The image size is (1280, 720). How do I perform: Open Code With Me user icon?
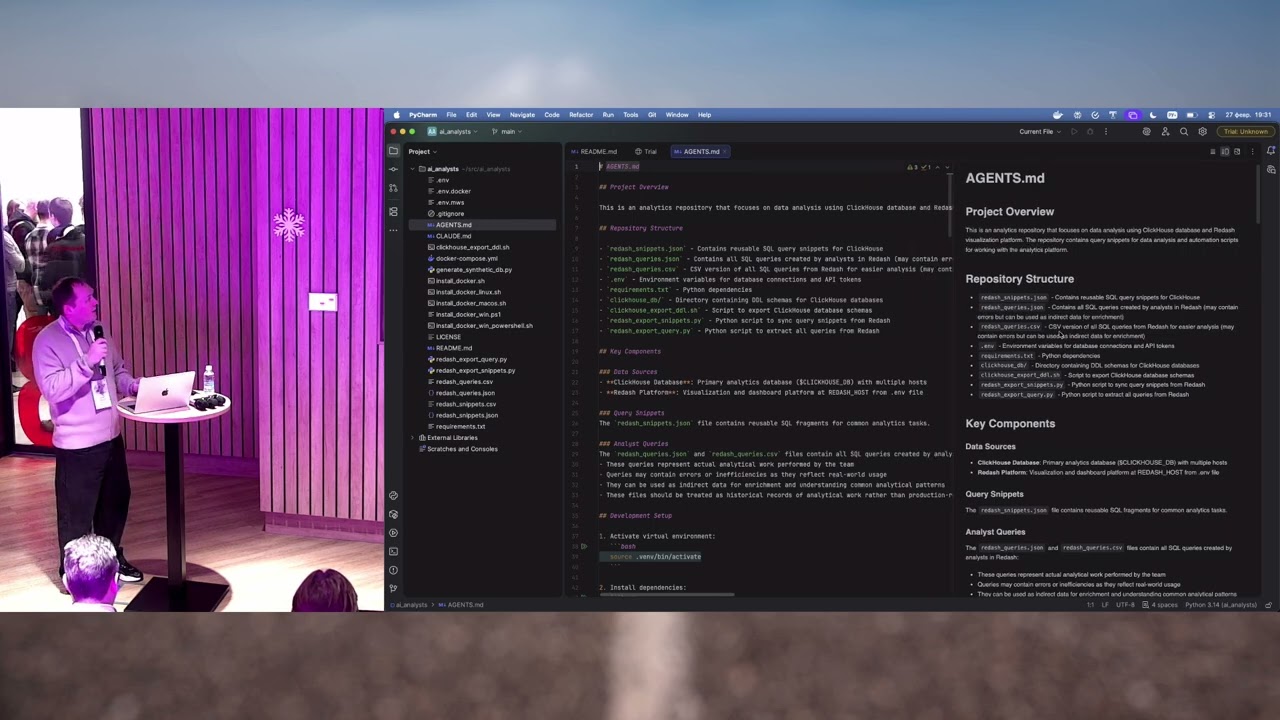pyautogui.click(x=1165, y=131)
